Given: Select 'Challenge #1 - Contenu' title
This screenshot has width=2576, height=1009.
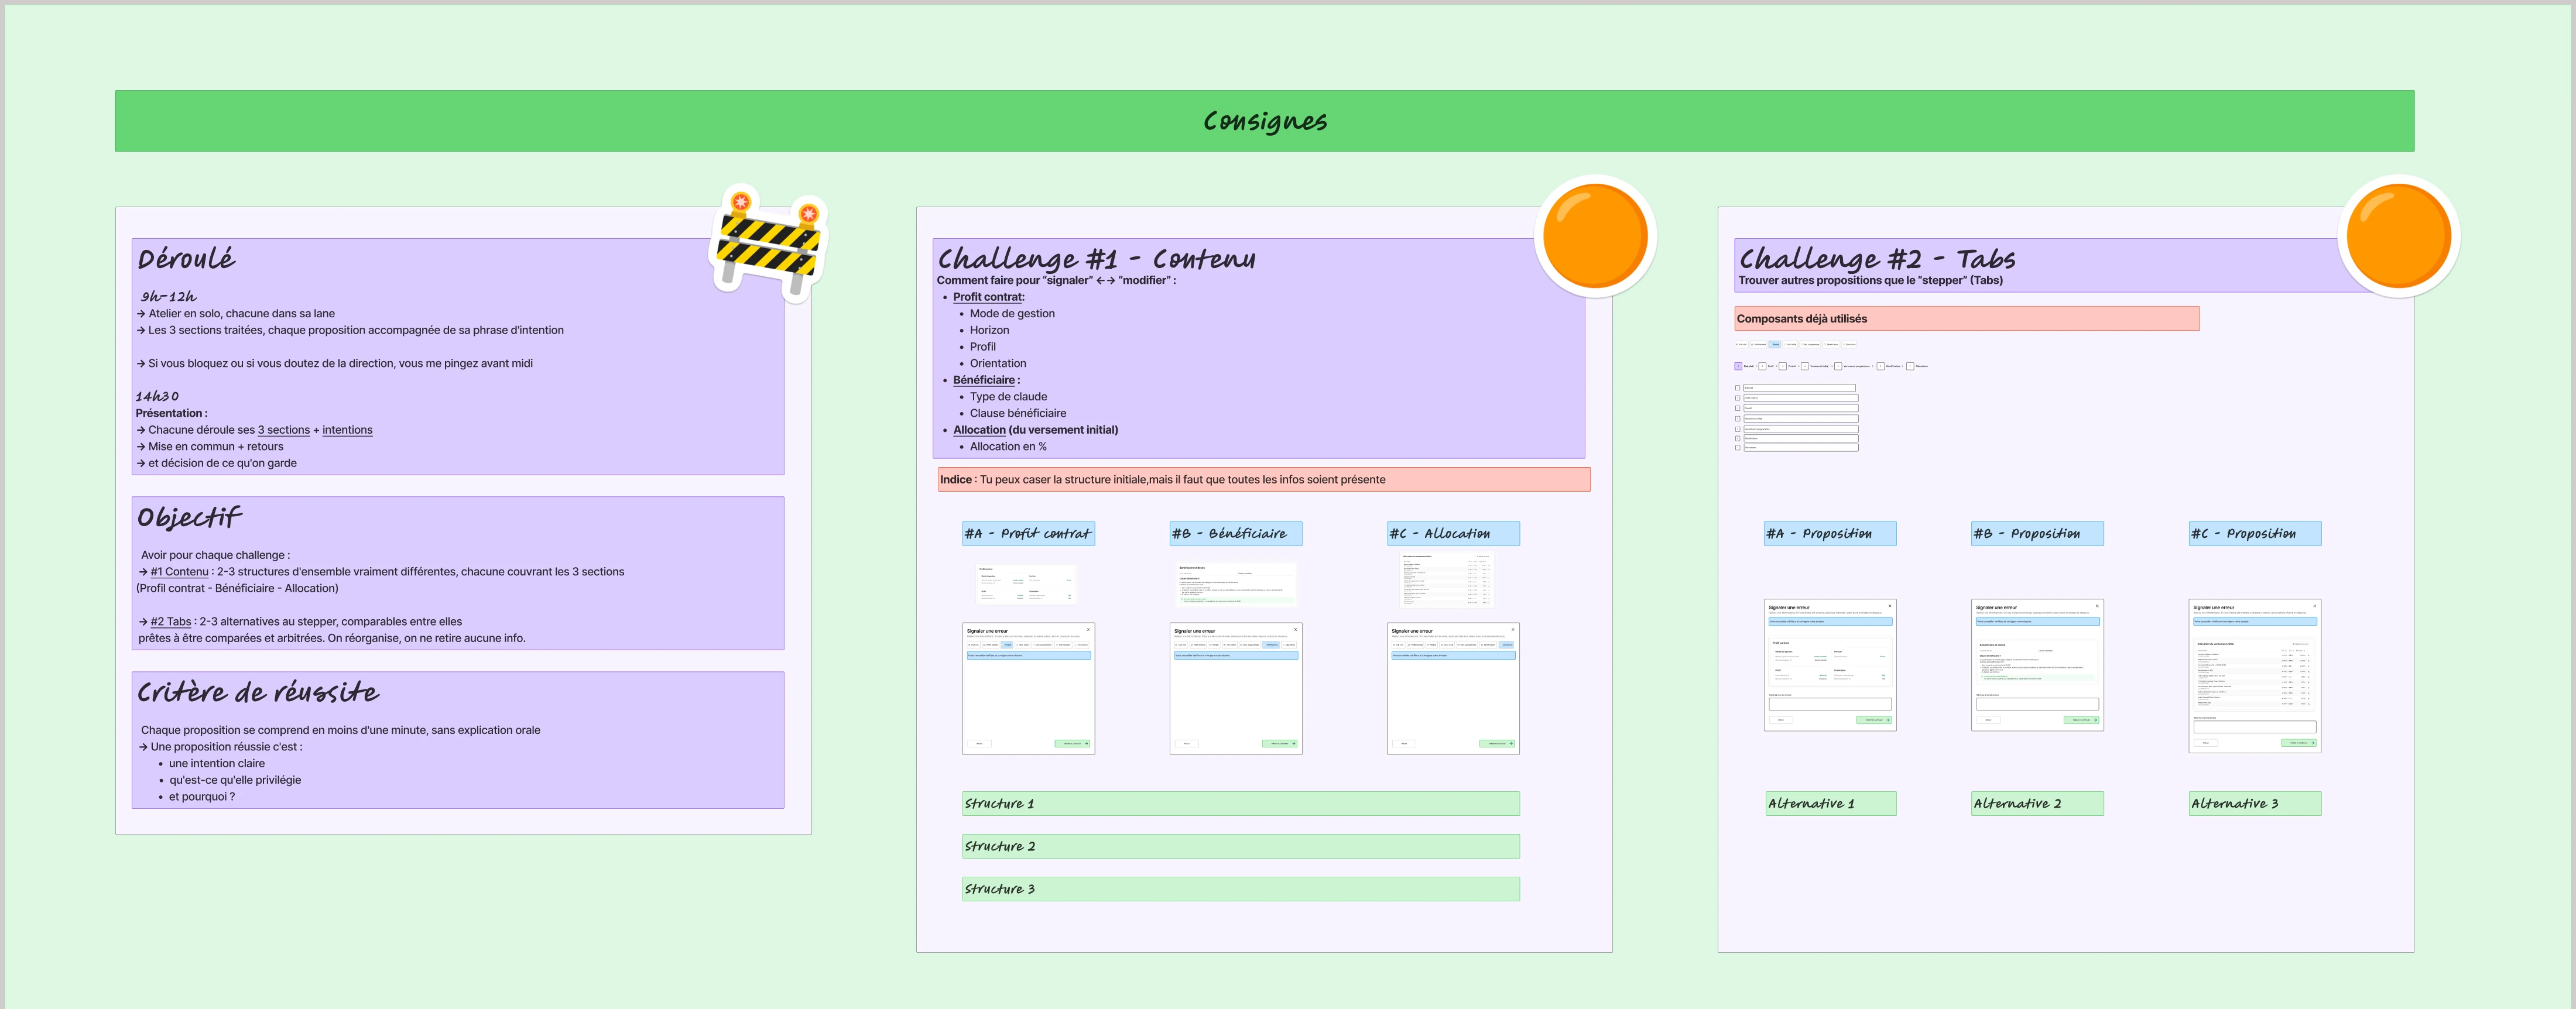Looking at the screenshot, I should point(1096,259).
